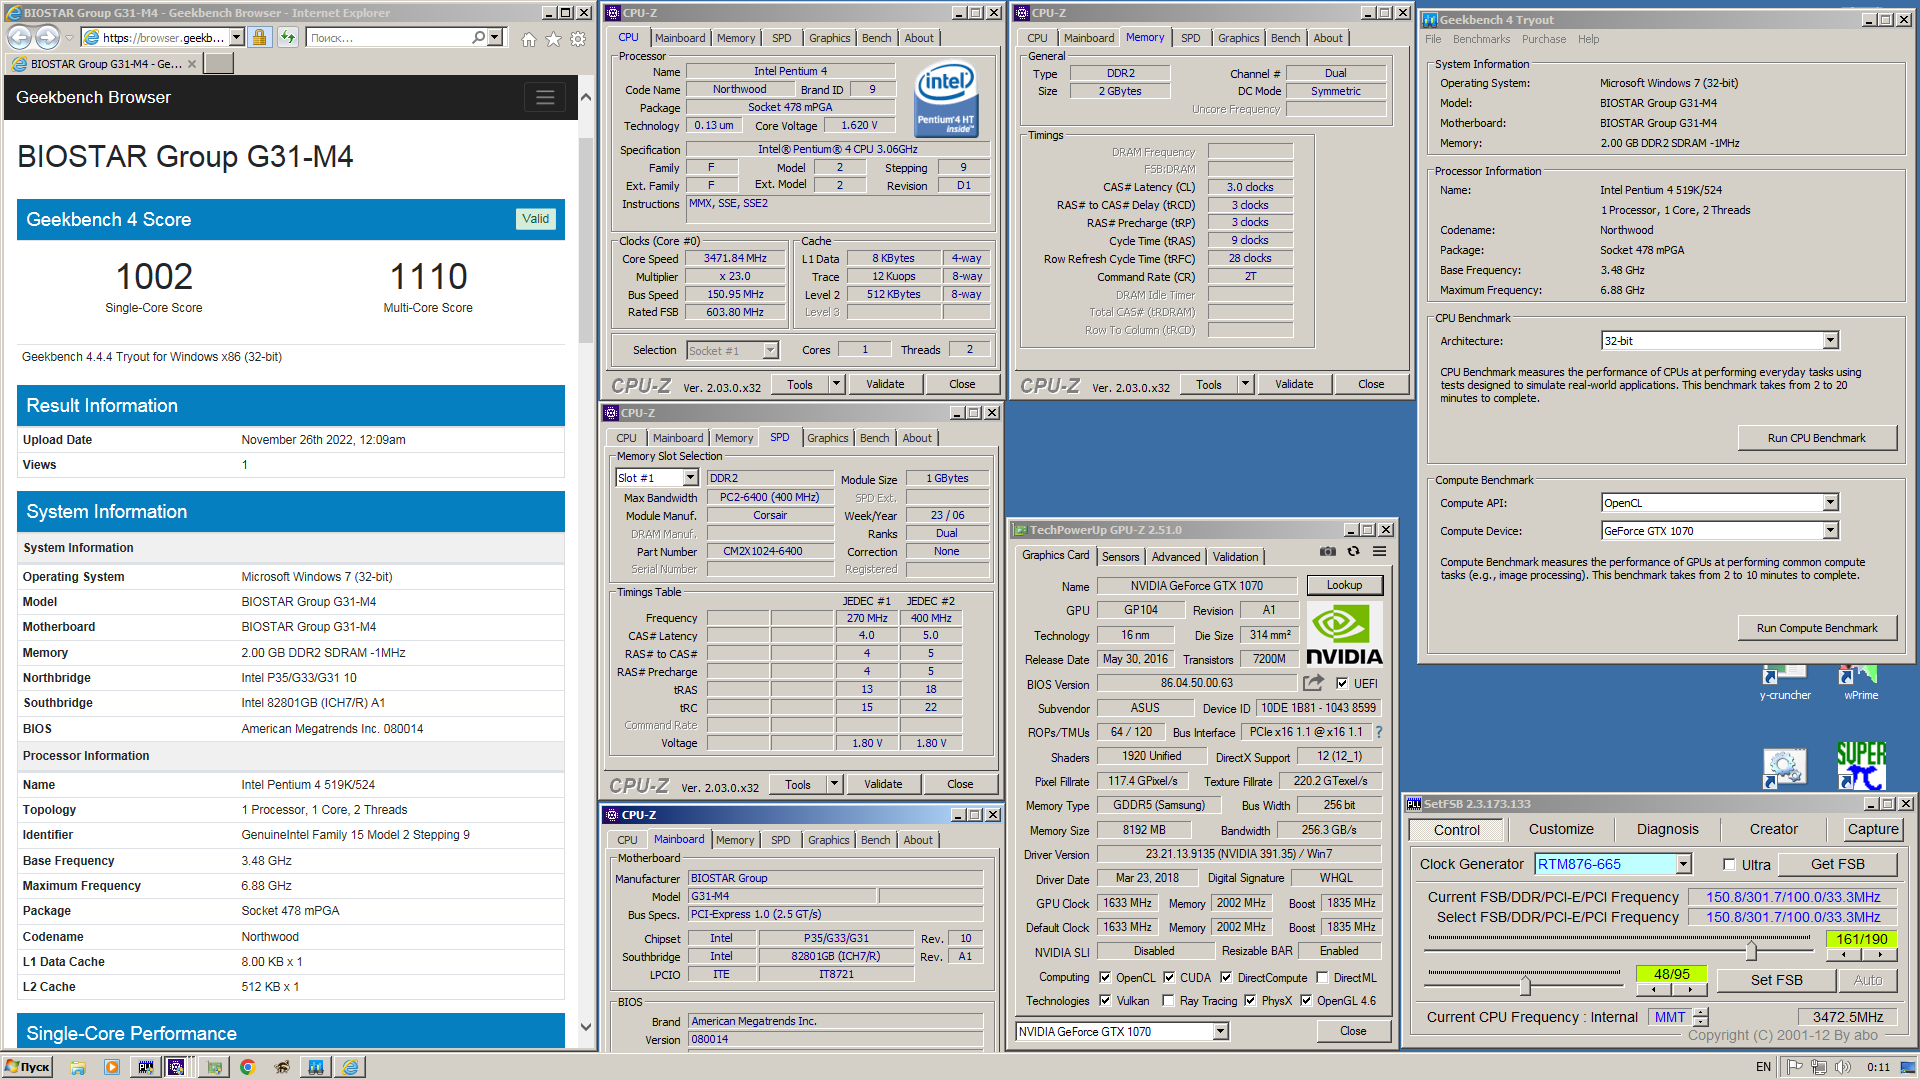Click the Geekbench taskbar icon
This screenshot has height=1080, width=1920.
316,1067
